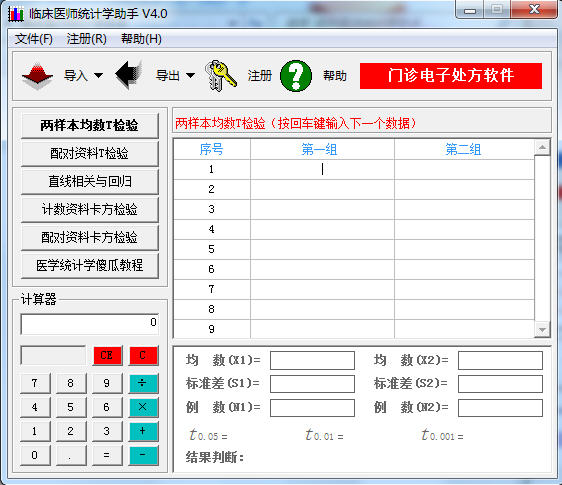Click the multiply operator calculator key
The image size is (562, 485).
(143, 407)
